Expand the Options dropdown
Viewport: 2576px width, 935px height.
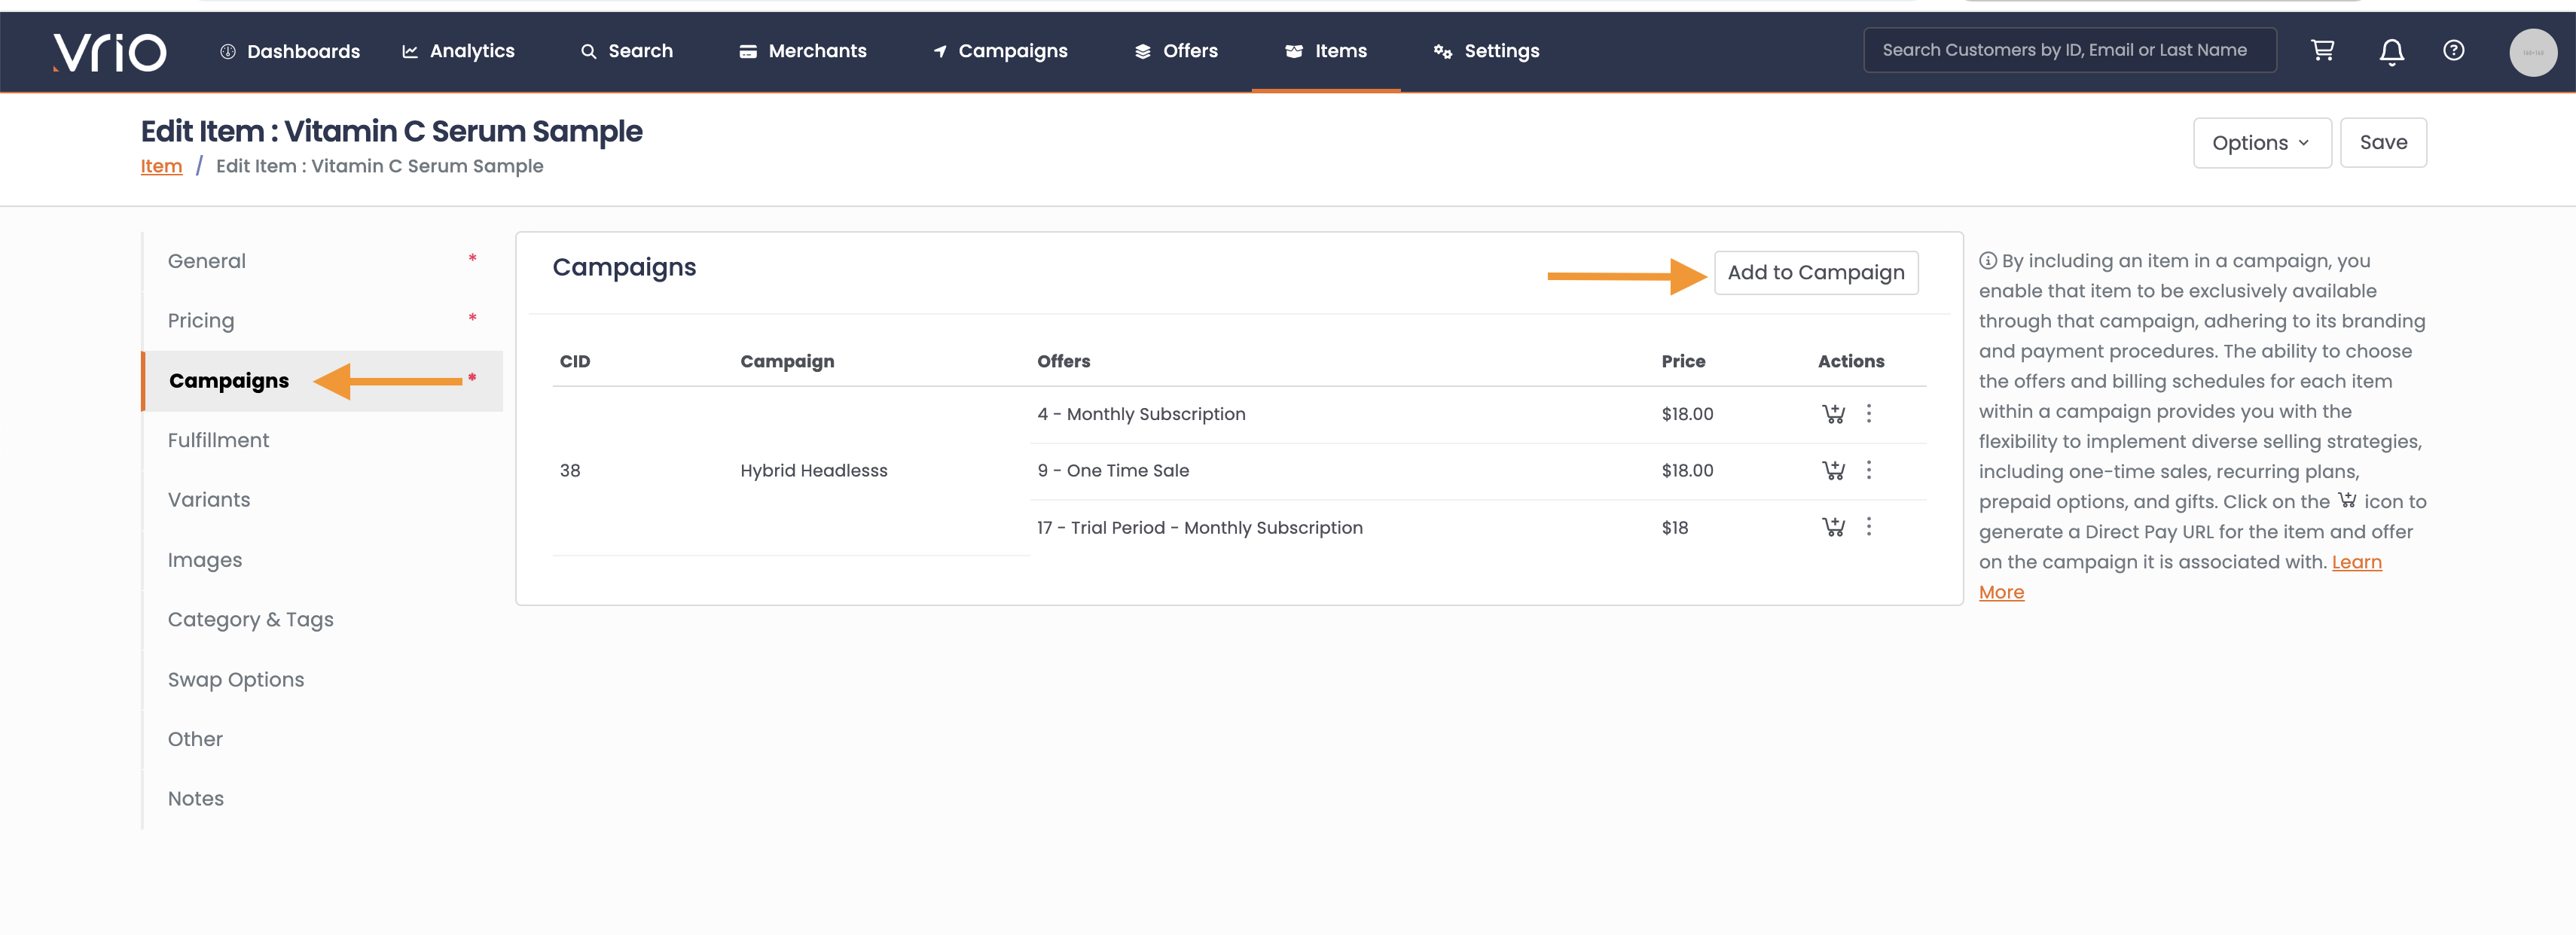click(2262, 143)
